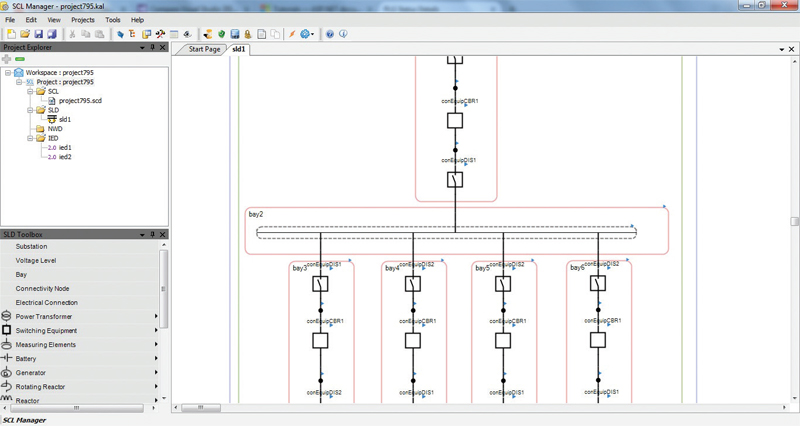Screen dimensions: 800x426
Task: Click the canvas vertical scrollbar thumb
Action: tap(795, 221)
